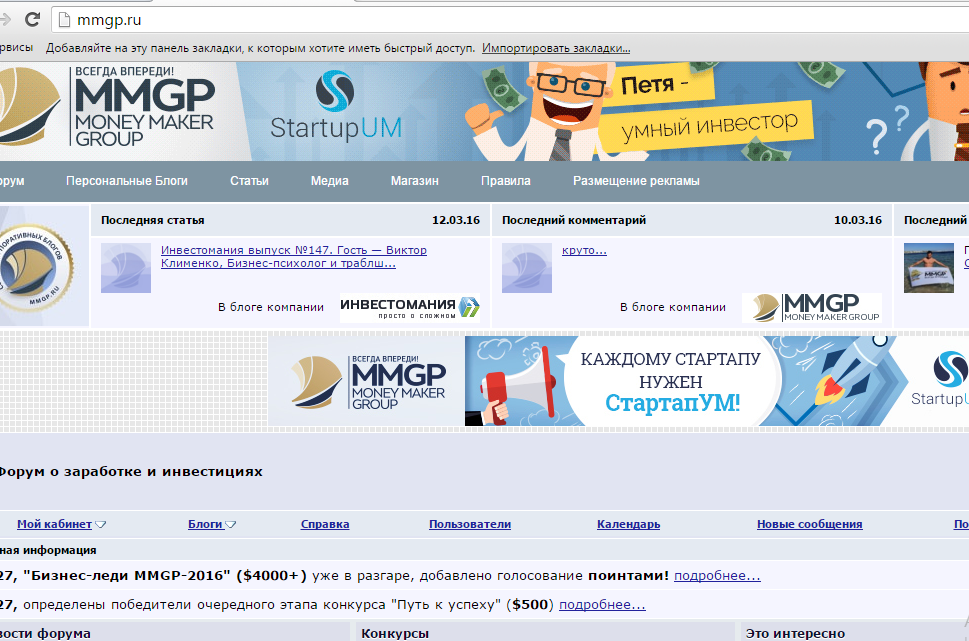Viewport: 969px width, 641px height.
Task: Click the avatar thumbnail beside круто comment
Action: click(527, 268)
